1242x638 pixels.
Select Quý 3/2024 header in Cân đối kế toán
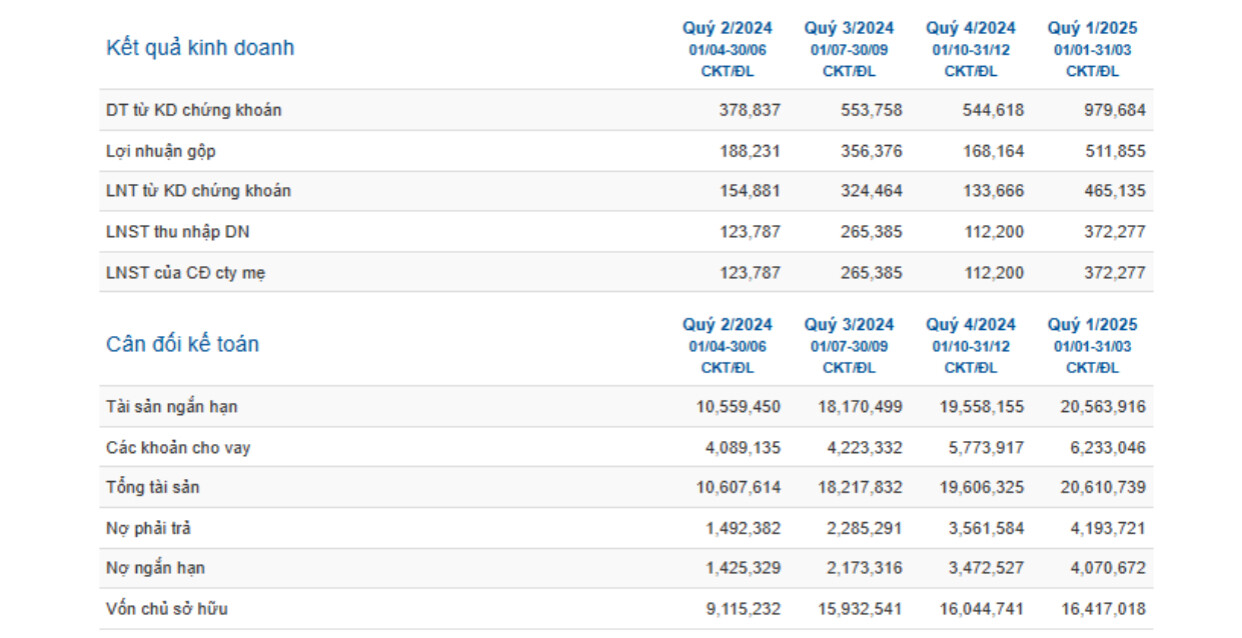click(849, 325)
